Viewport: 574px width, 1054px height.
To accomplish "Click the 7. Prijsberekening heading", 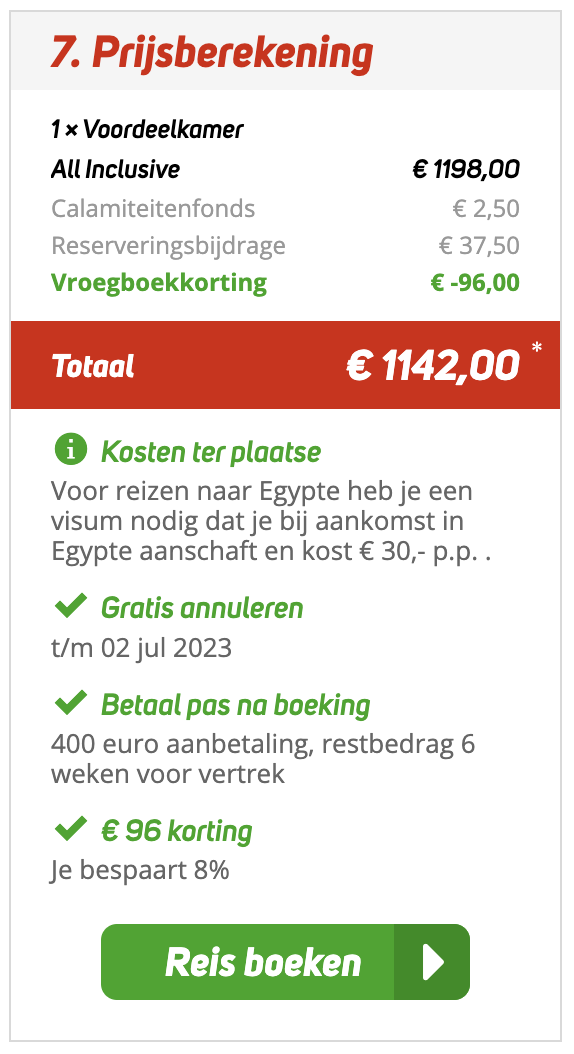I will (212, 54).
